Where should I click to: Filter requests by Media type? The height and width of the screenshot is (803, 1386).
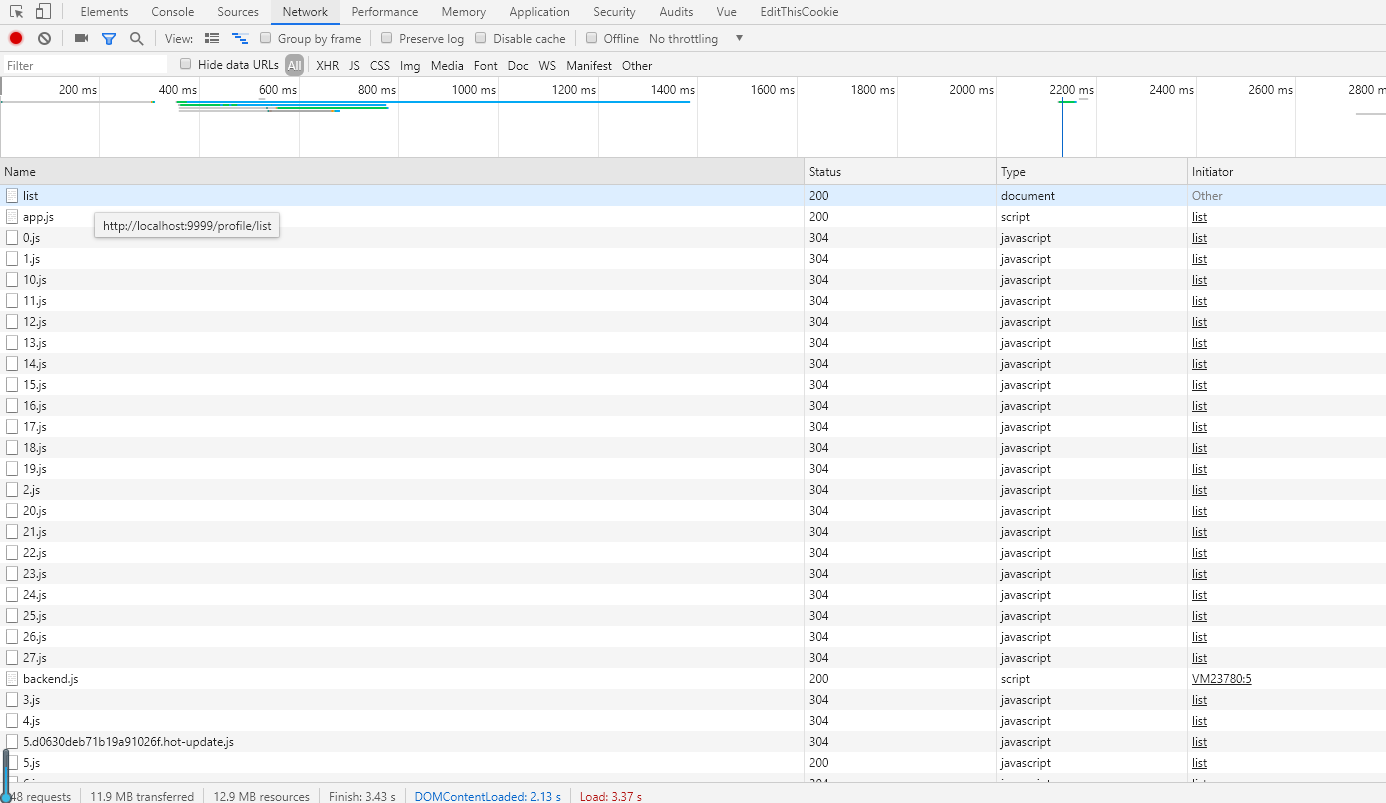coord(447,65)
